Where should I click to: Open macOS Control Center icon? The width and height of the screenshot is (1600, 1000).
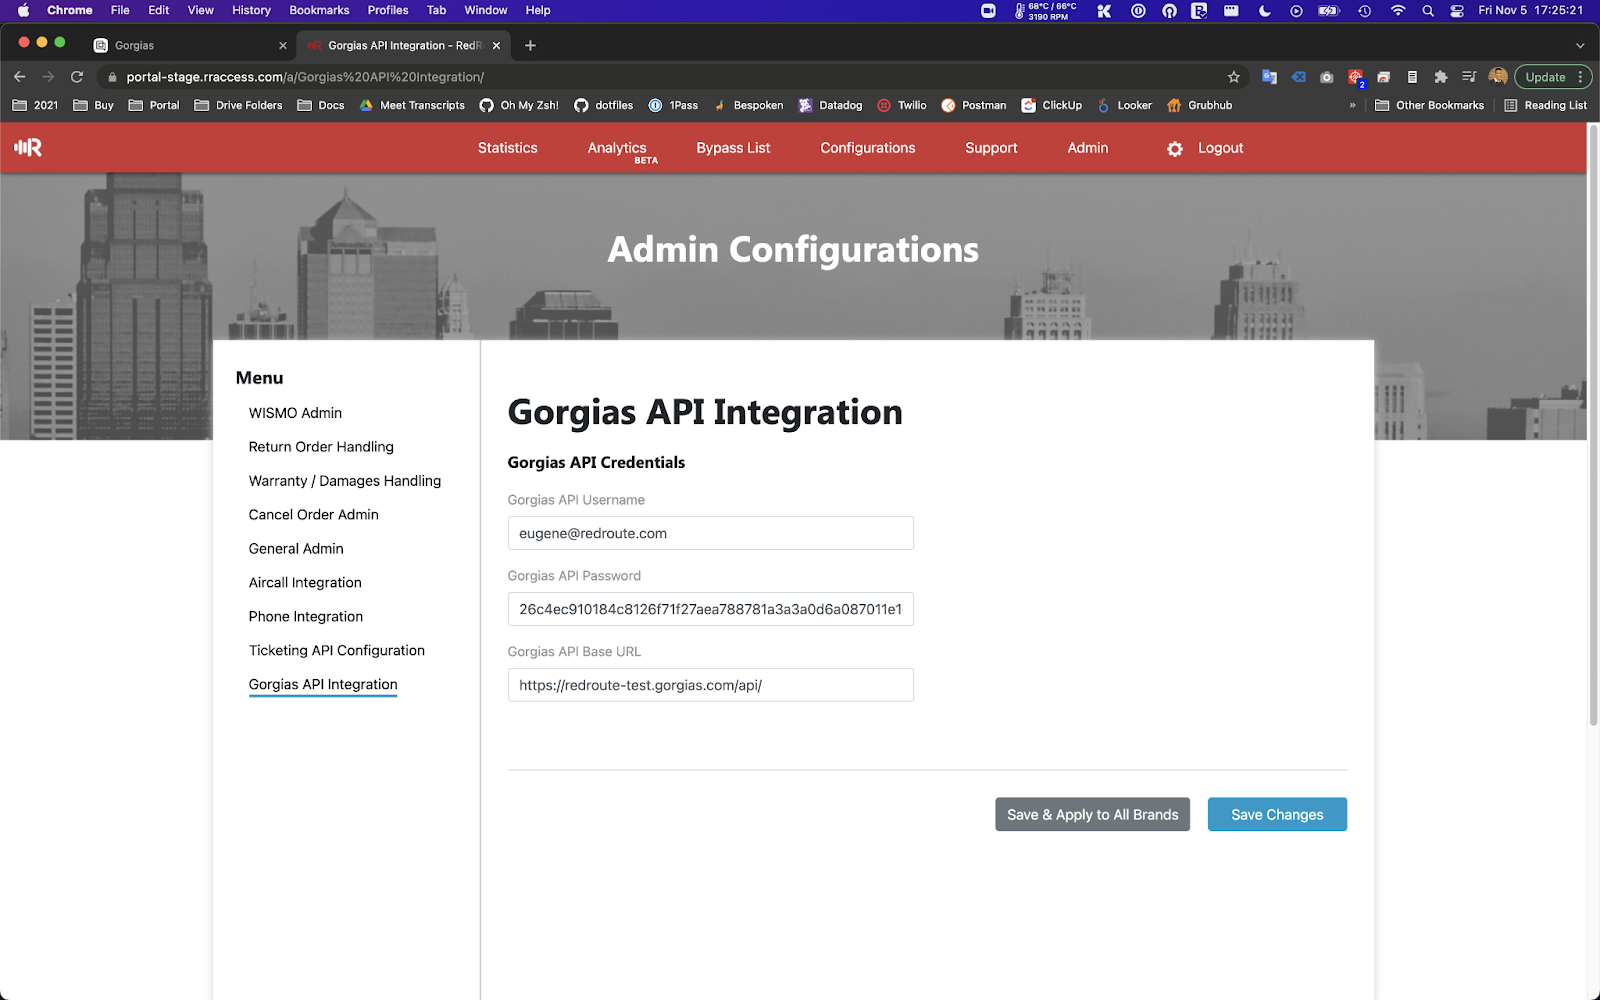[x=1457, y=11]
